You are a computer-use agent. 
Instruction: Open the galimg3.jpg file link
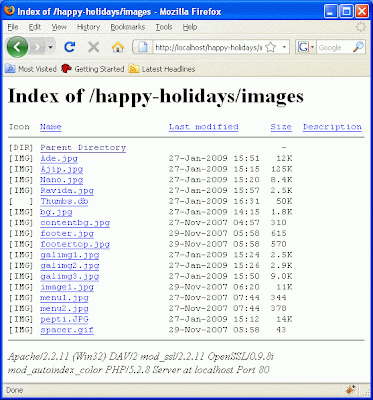click(x=70, y=277)
